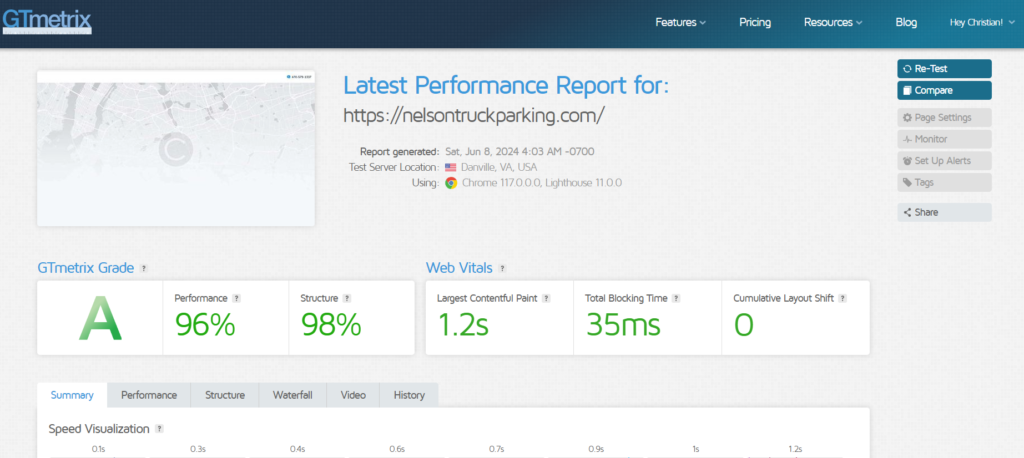Click the Monitor button
The width and height of the screenshot is (1024, 458).
pyautogui.click(x=944, y=139)
